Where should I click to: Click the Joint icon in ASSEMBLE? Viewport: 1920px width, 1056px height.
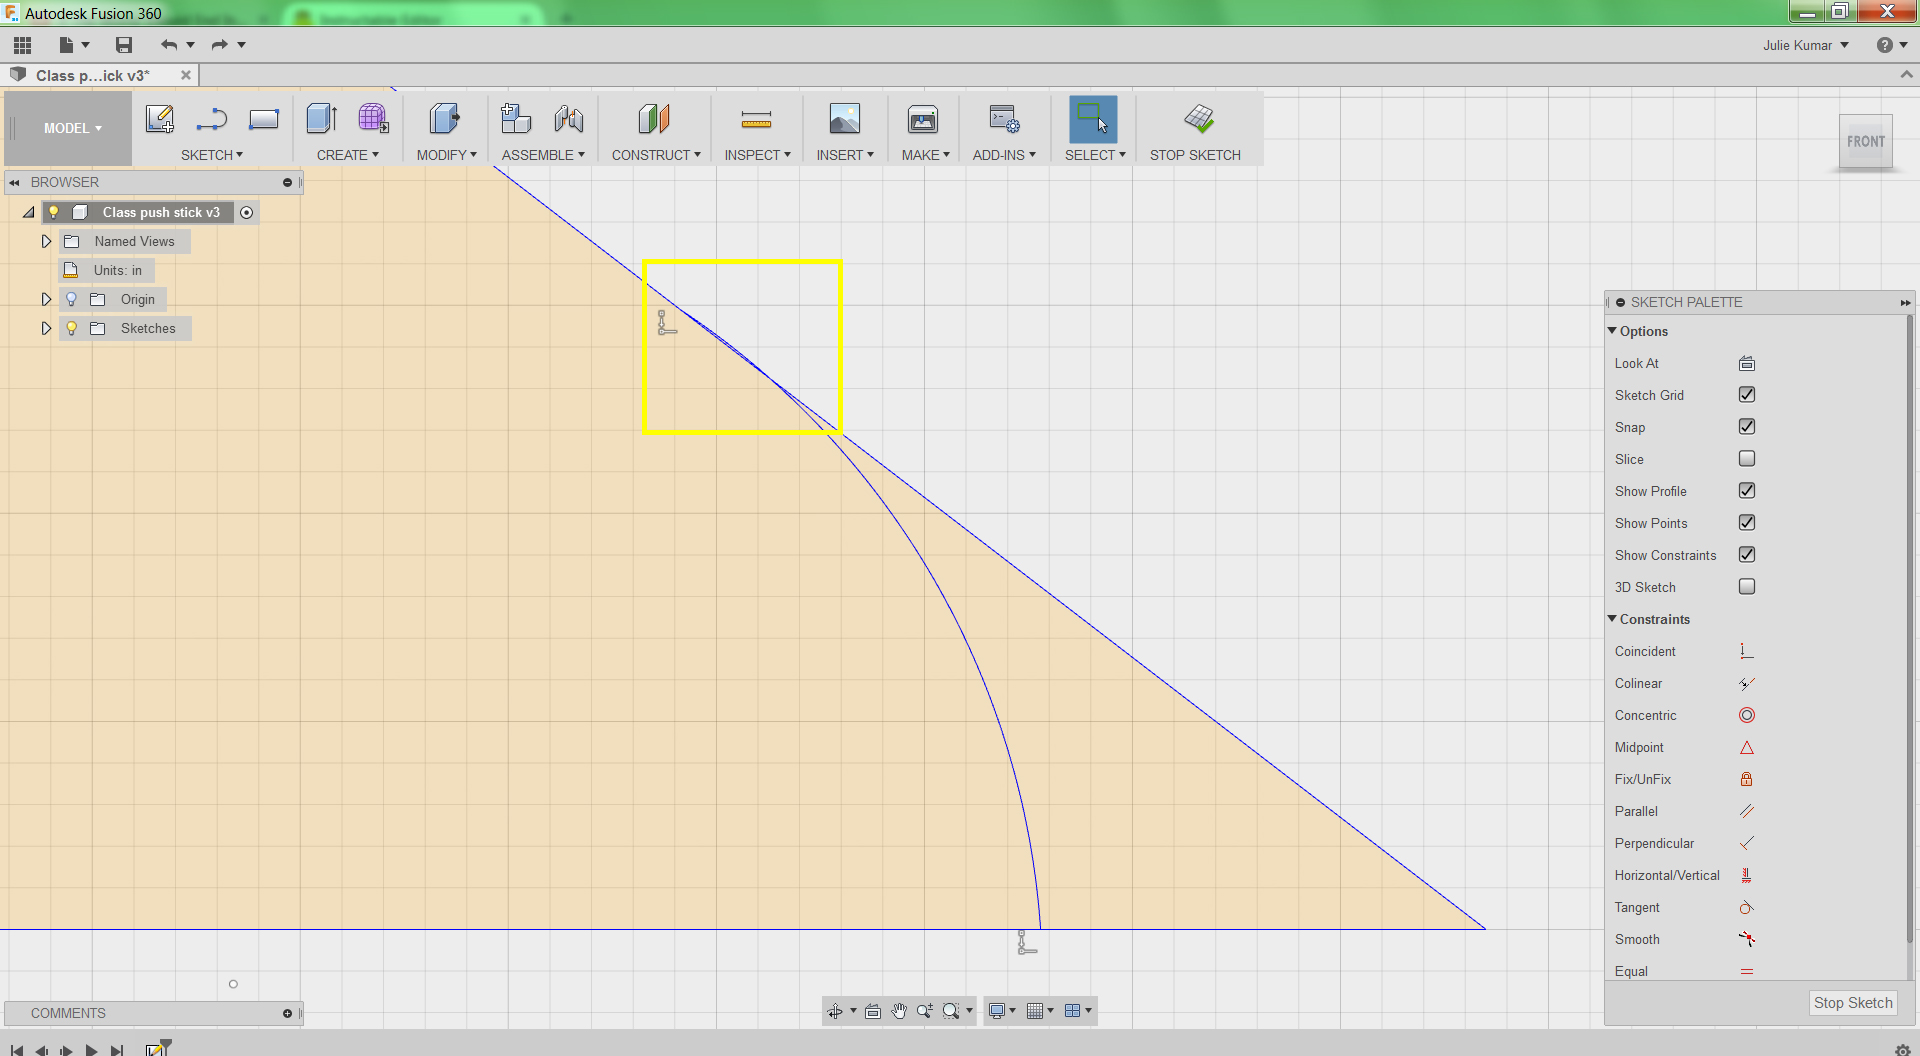[x=569, y=119]
